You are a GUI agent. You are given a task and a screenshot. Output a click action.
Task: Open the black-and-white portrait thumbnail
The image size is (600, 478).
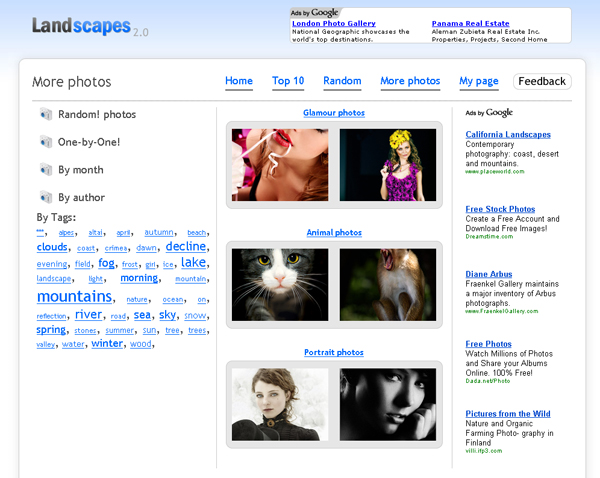pyautogui.click(x=388, y=404)
